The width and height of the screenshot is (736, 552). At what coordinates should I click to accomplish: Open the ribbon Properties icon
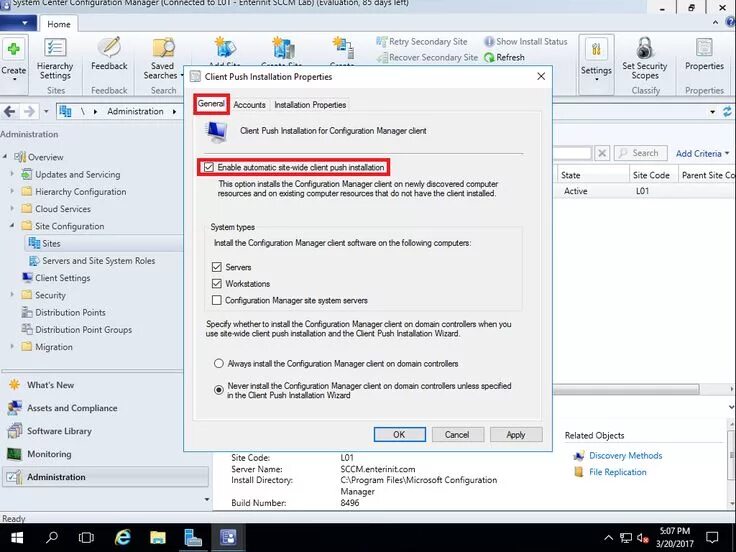(x=704, y=54)
